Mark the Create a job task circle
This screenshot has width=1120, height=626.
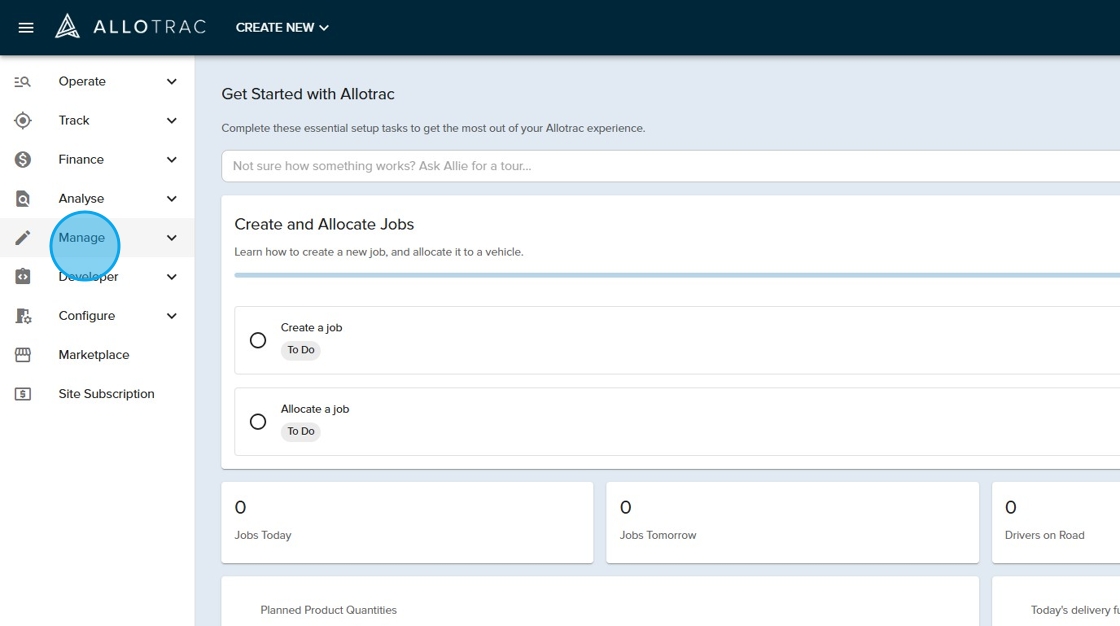click(x=258, y=340)
